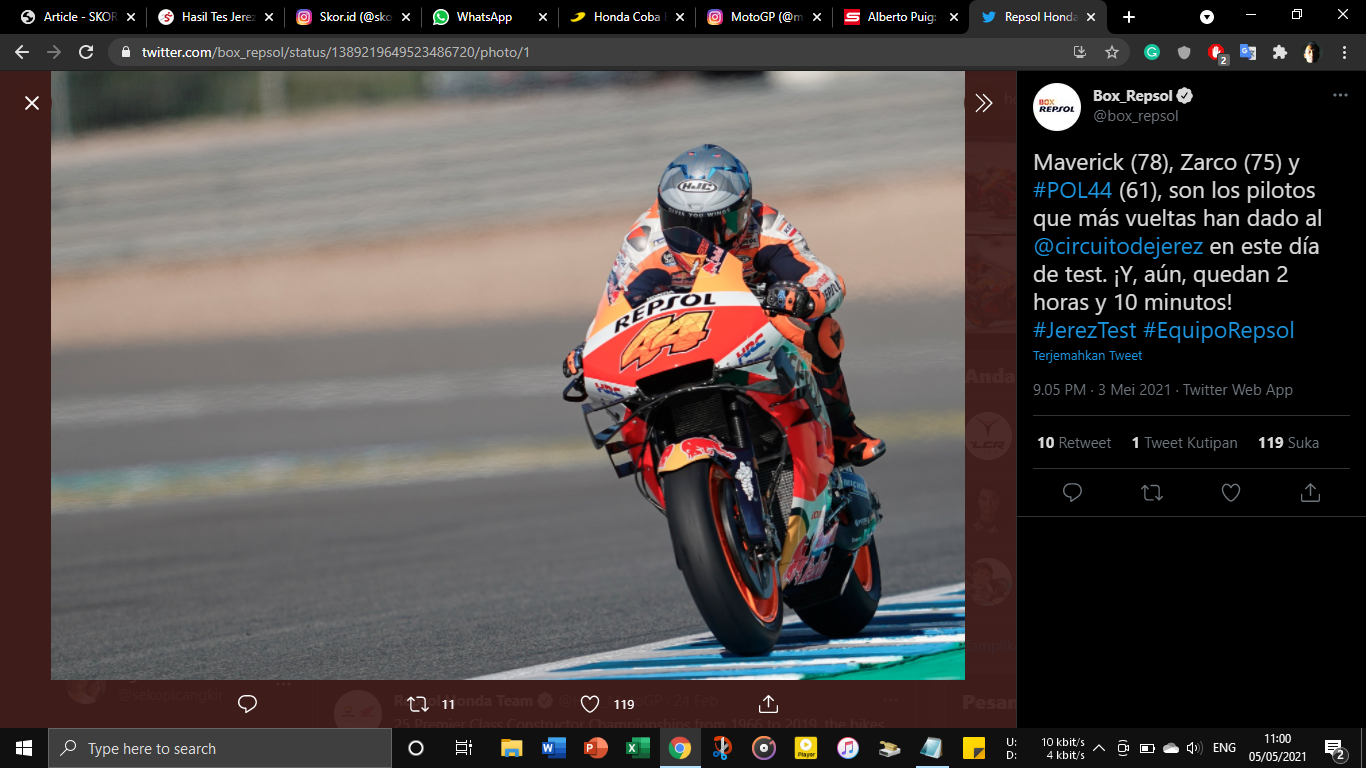This screenshot has width=1366, height=768.
Task: Open the Grammarly extension icon
Action: tap(1152, 52)
